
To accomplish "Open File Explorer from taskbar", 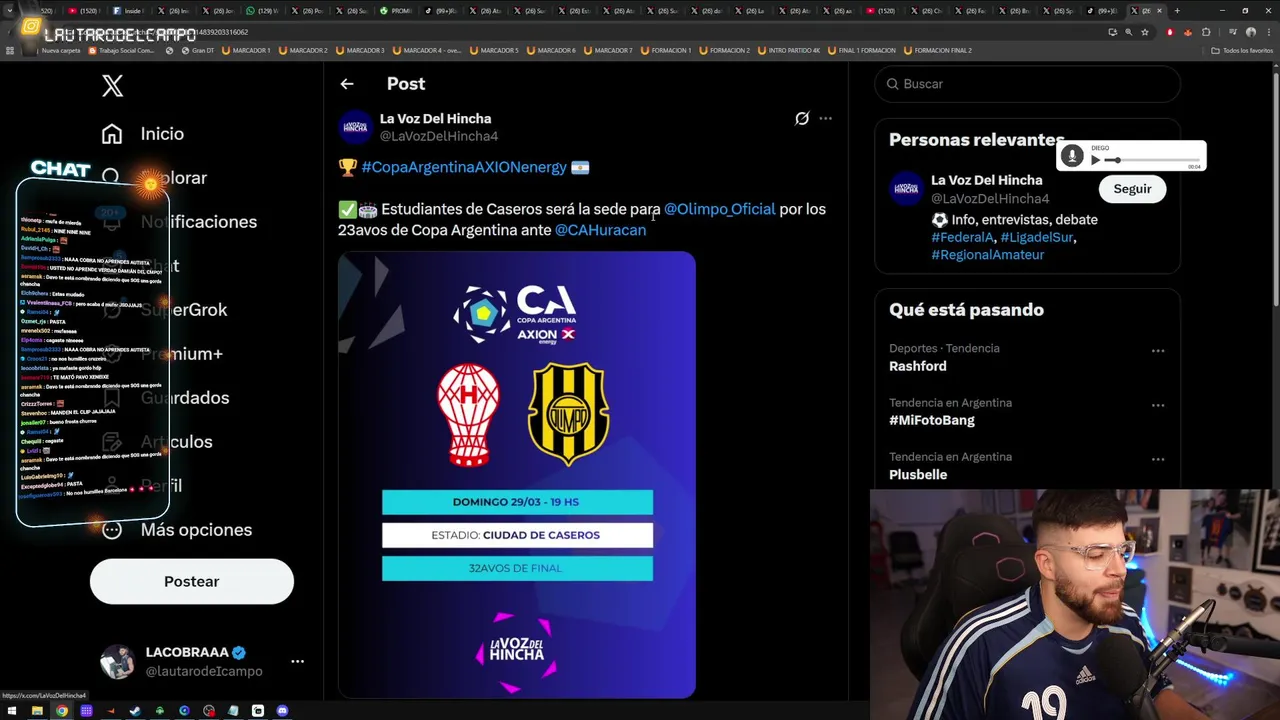I will (37, 711).
